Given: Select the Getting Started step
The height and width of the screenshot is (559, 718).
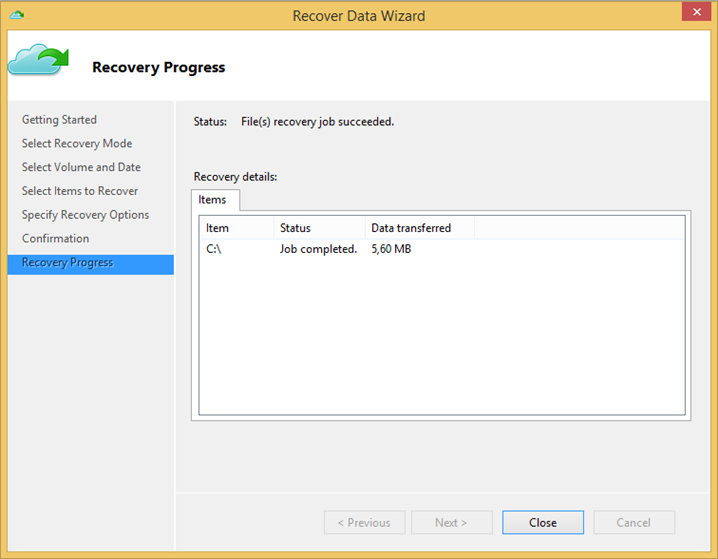Looking at the screenshot, I should (x=59, y=120).
